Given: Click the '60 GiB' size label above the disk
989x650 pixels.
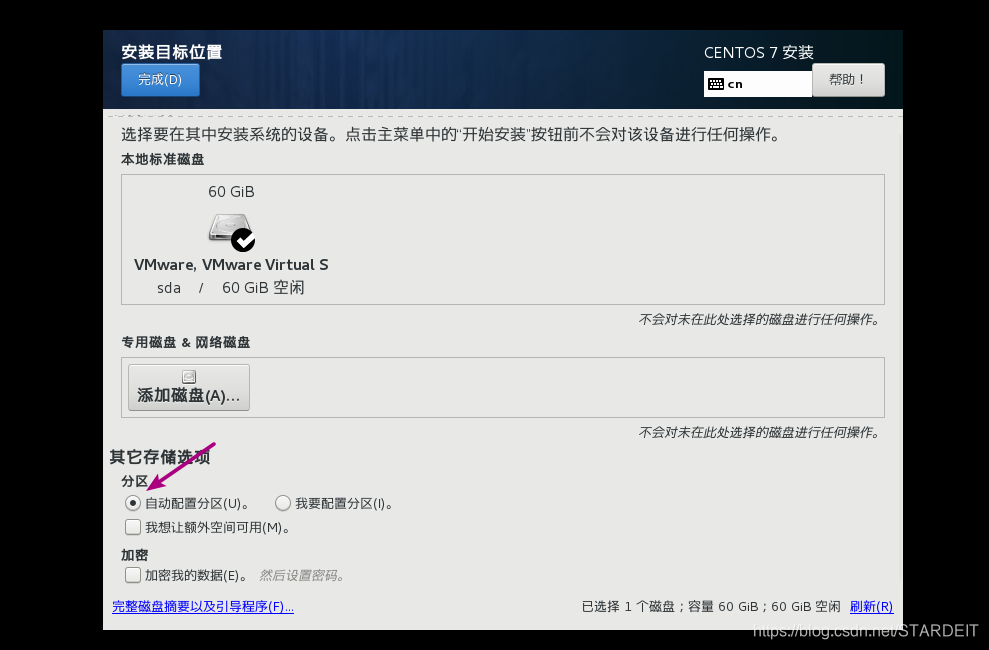Looking at the screenshot, I should tap(231, 192).
